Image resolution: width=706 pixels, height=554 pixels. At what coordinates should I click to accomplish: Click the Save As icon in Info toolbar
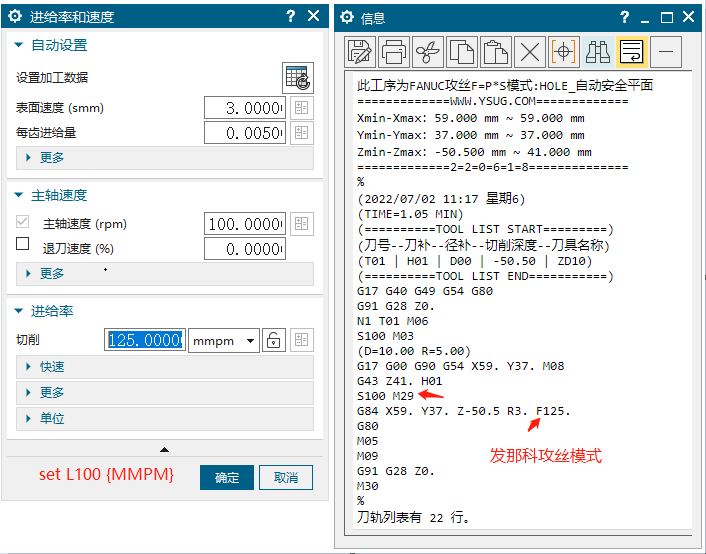(360, 52)
